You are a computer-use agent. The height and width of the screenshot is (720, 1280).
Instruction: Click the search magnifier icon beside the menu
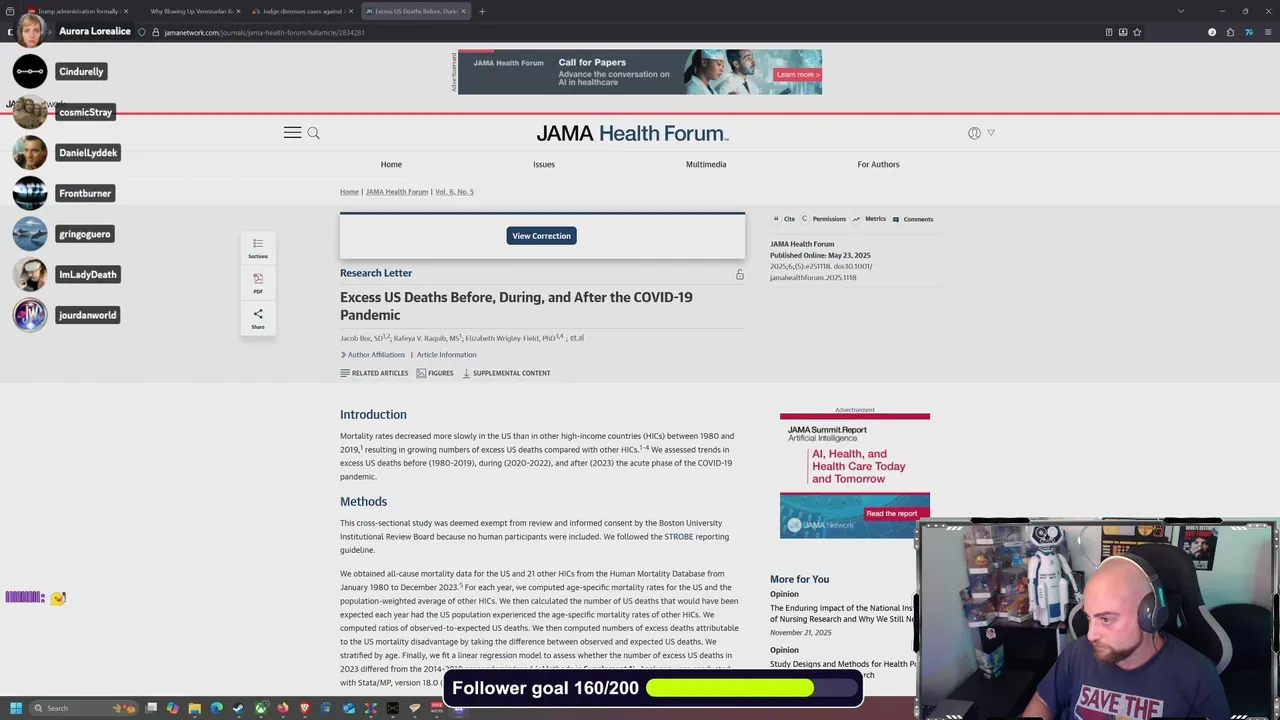(x=314, y=133)
